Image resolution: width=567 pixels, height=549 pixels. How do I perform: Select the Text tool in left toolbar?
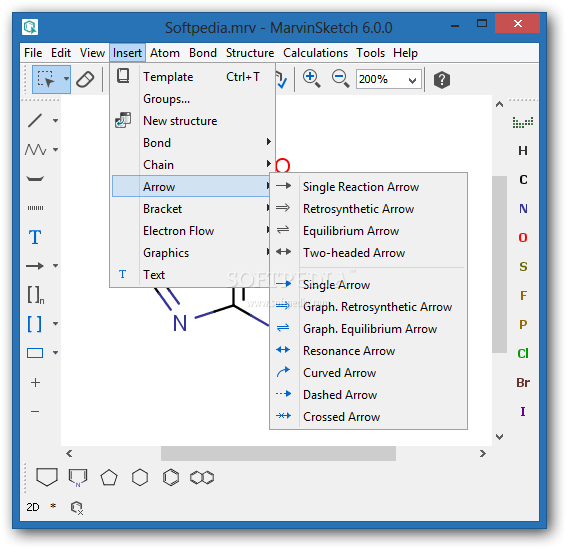tap(35, 237)
